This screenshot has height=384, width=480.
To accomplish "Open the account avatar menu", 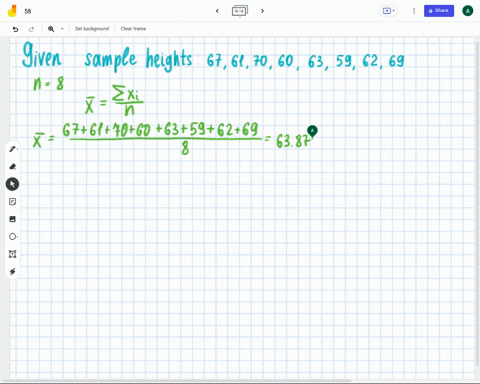I will click(468, 11).
